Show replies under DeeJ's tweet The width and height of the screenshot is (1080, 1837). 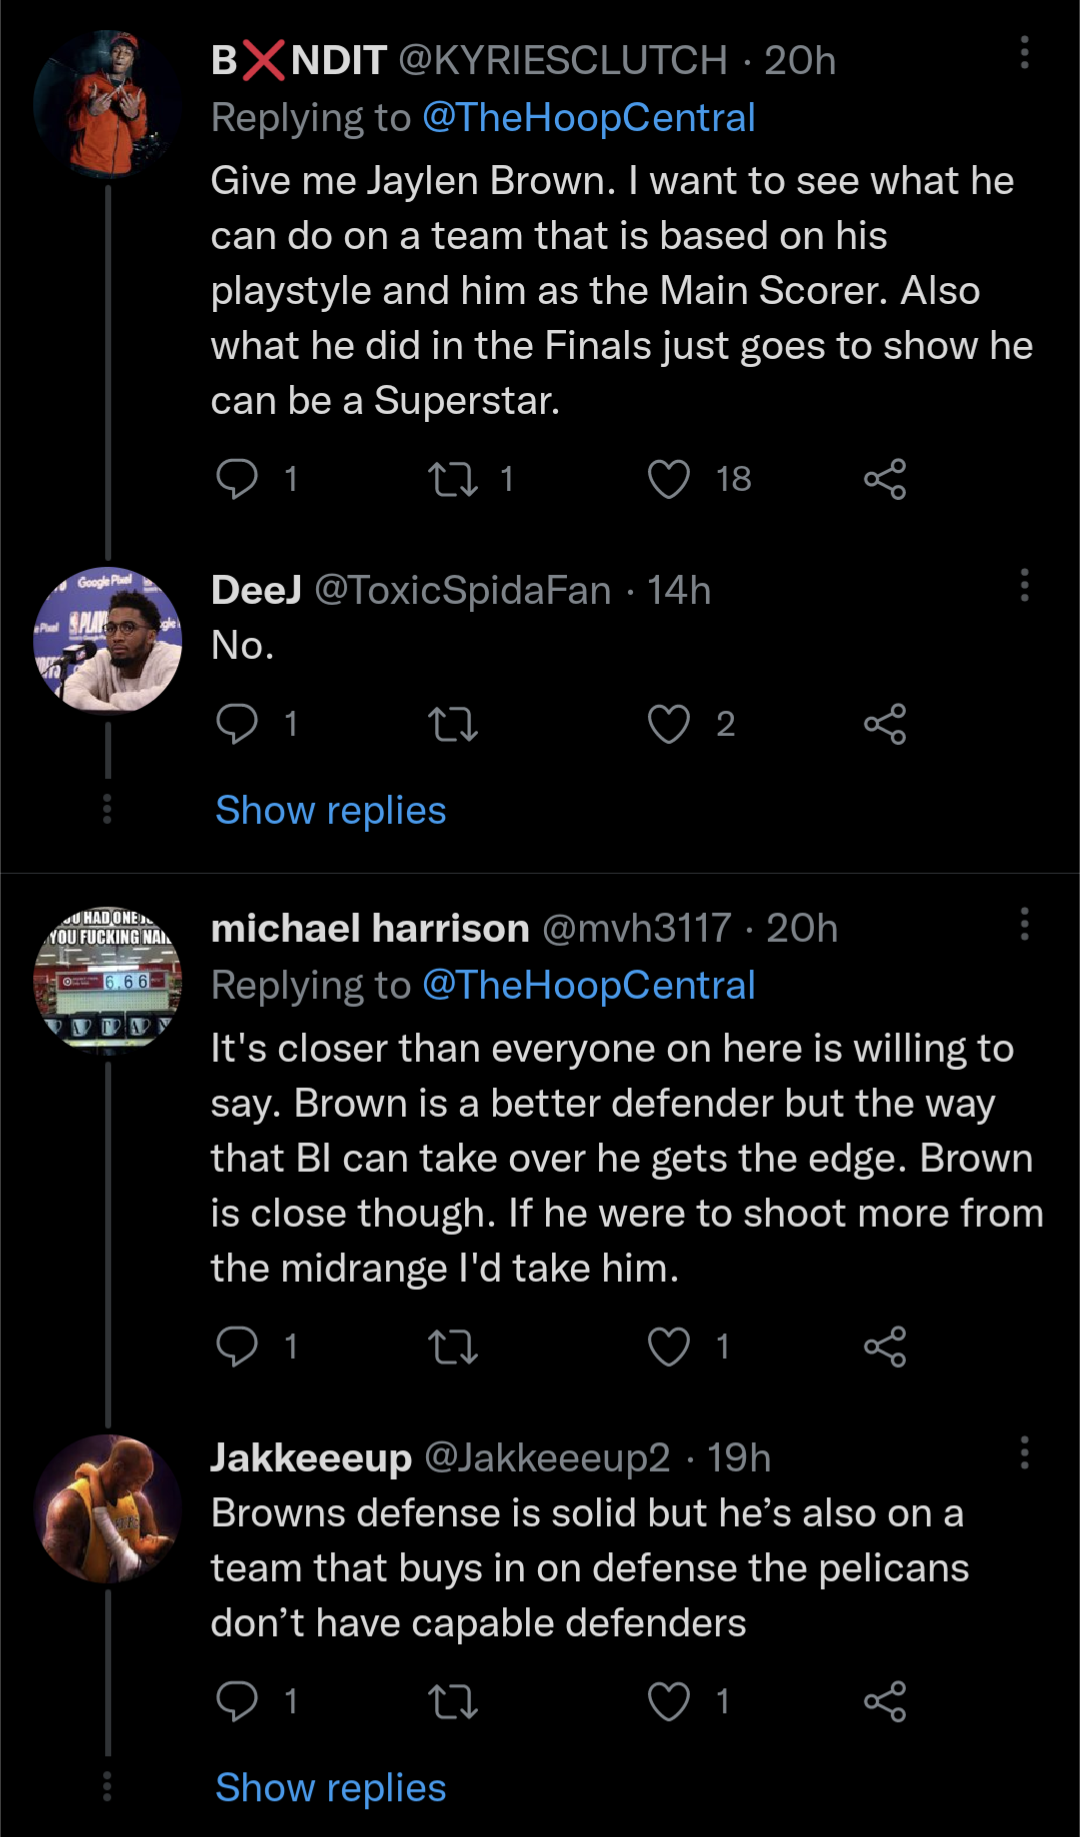pyautogui.click(x=331, y=810)
